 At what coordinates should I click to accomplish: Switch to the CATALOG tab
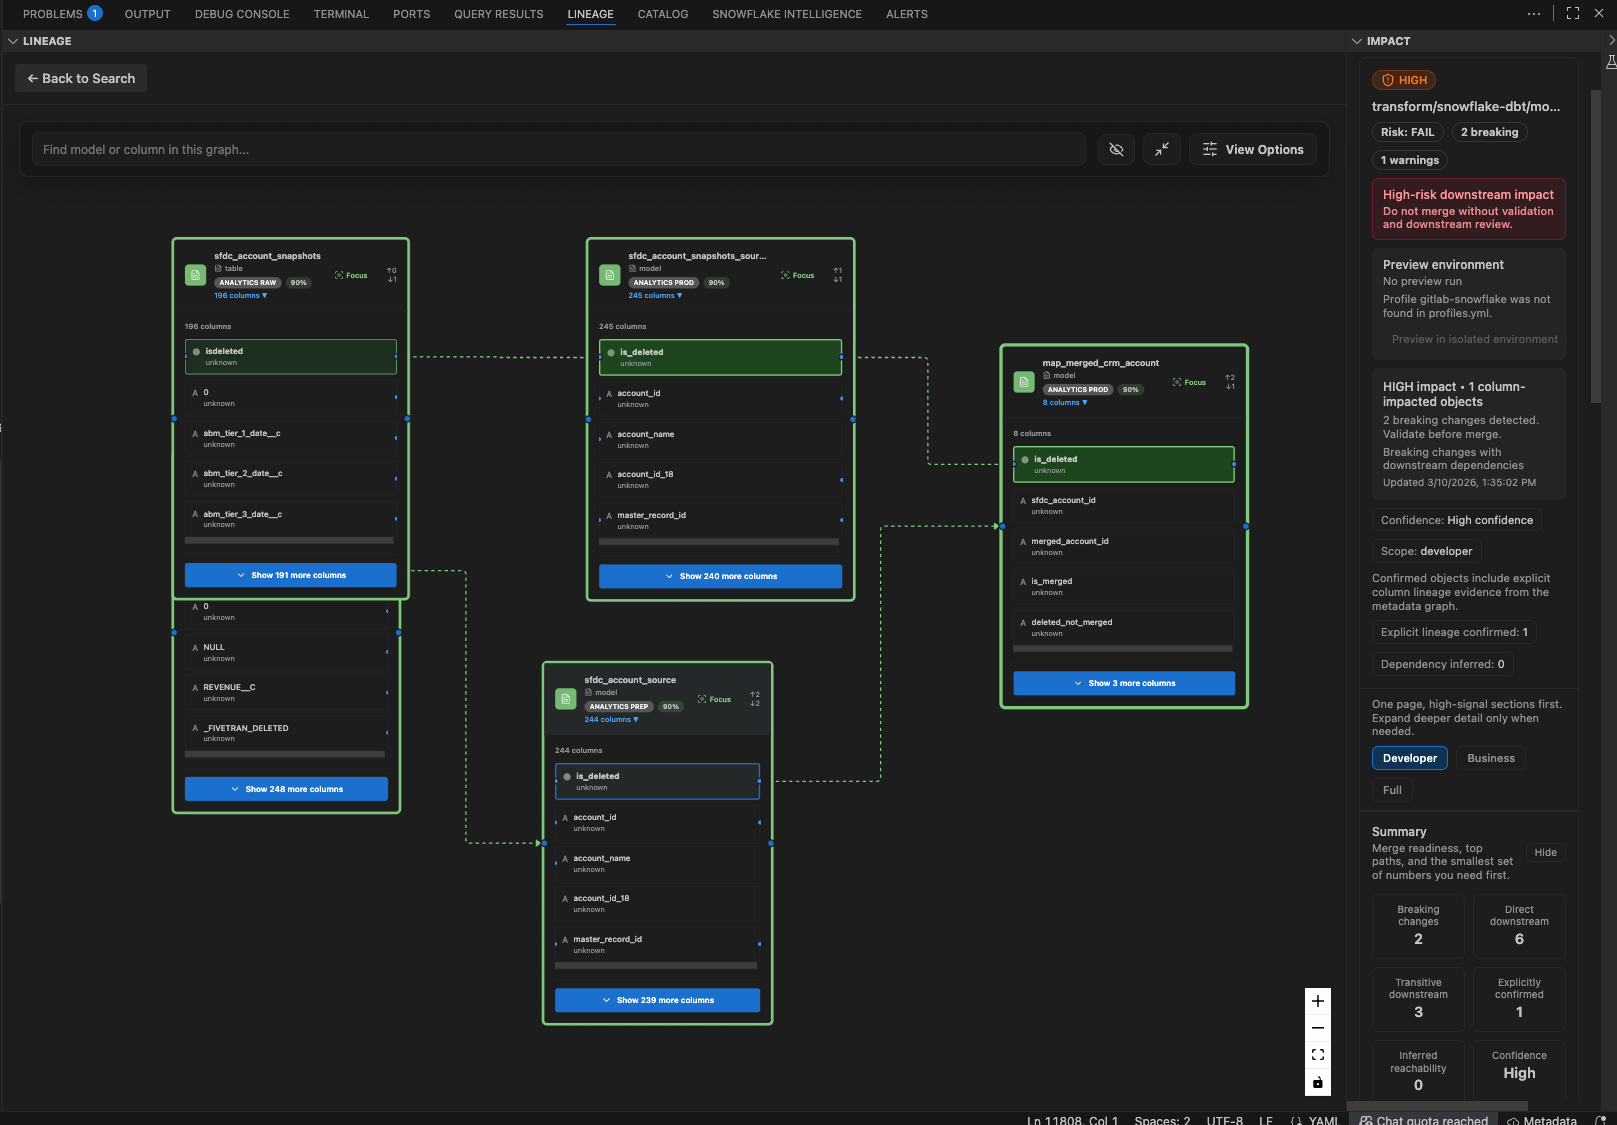[662, 14]
